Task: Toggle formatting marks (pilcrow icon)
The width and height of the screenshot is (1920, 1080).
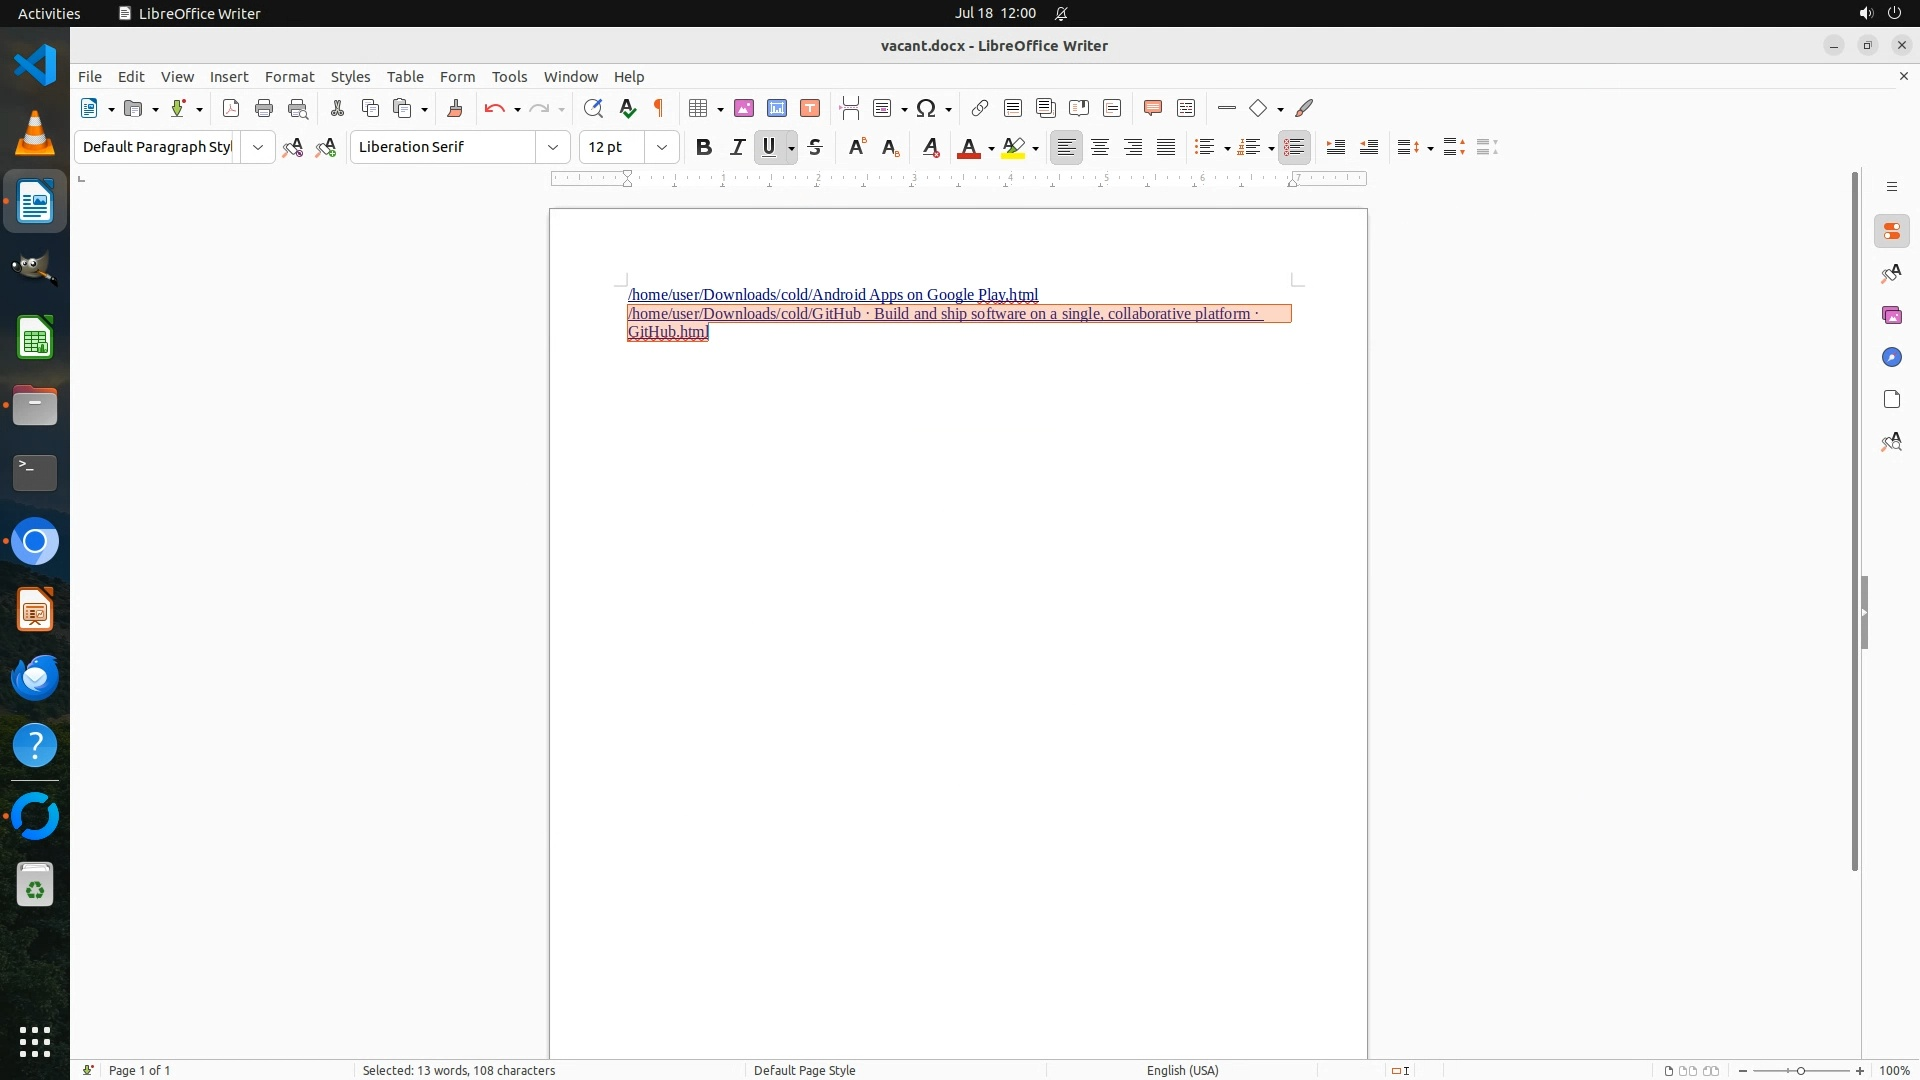Action: click(659, 108)
